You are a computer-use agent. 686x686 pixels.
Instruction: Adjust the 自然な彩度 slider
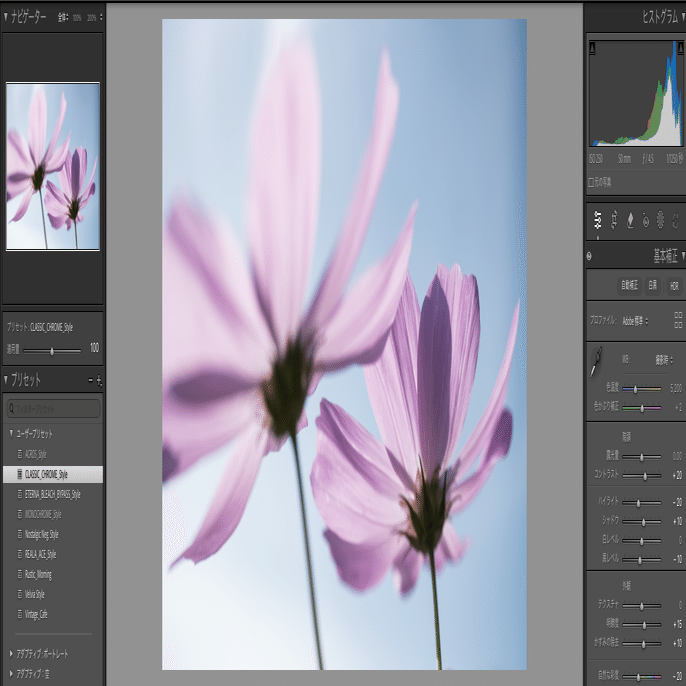point(641,677)
